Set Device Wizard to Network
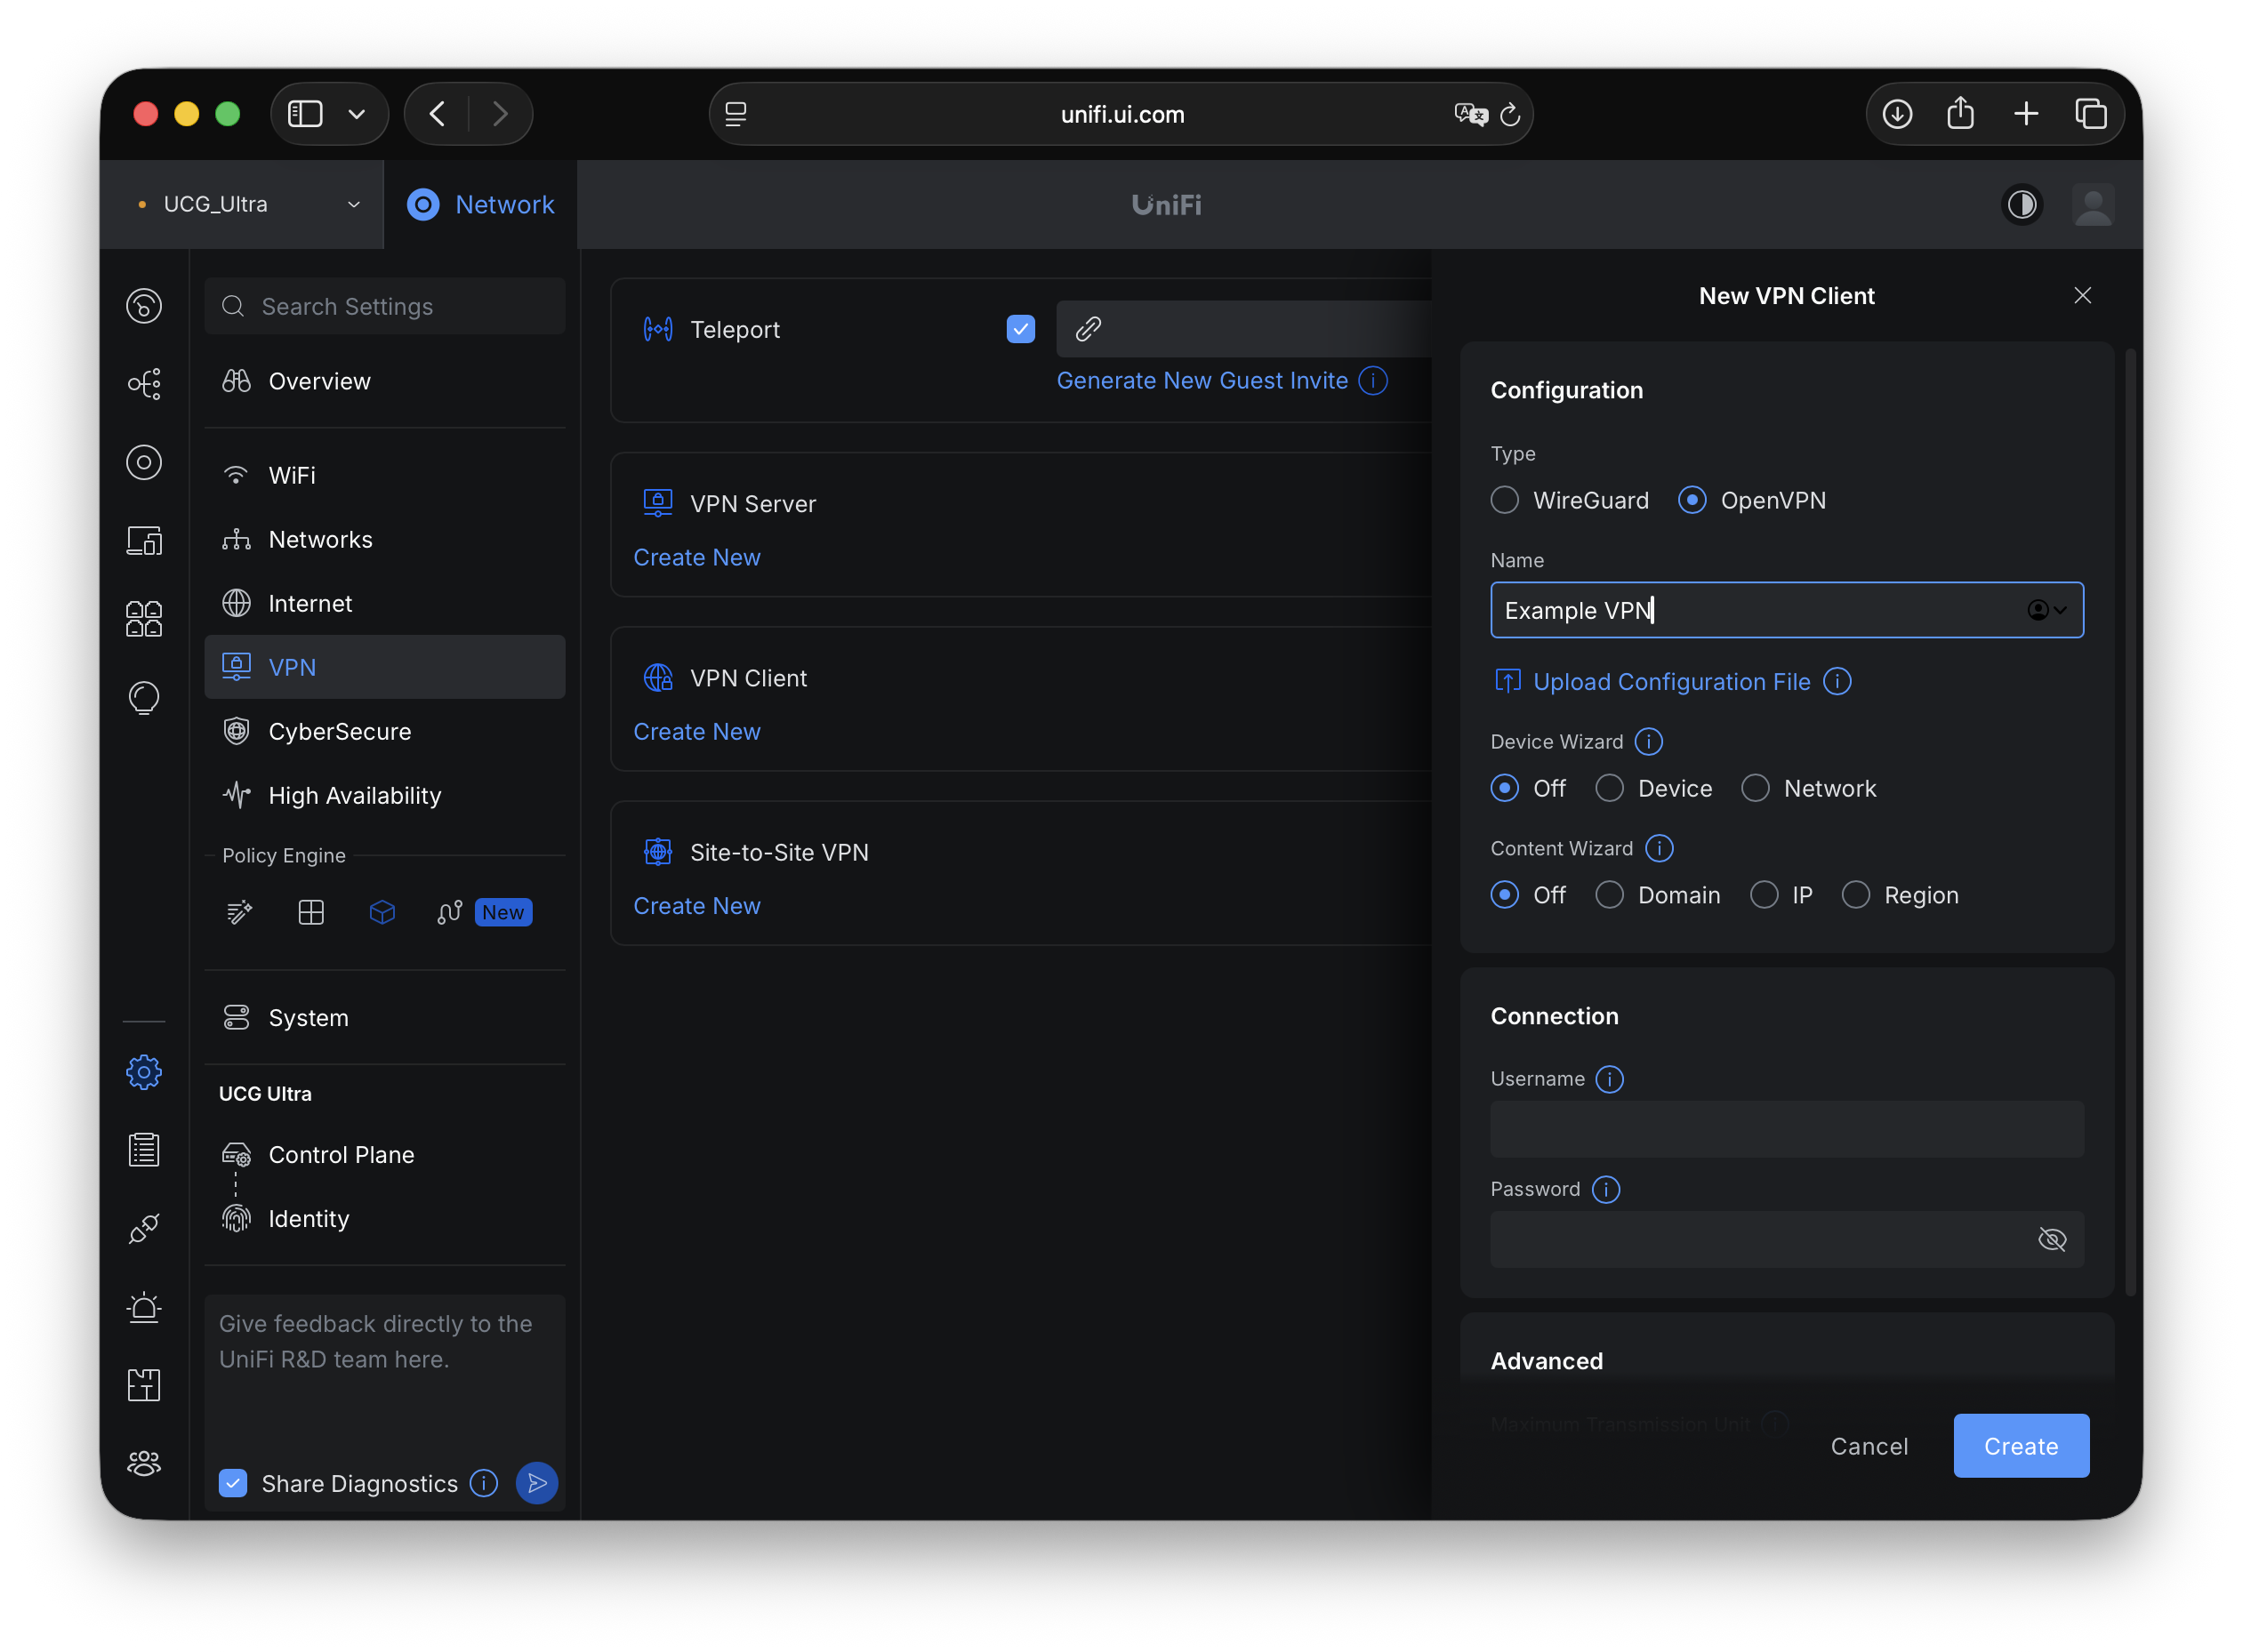Screen dimensions: 2243x1652 coord(1755,788)
